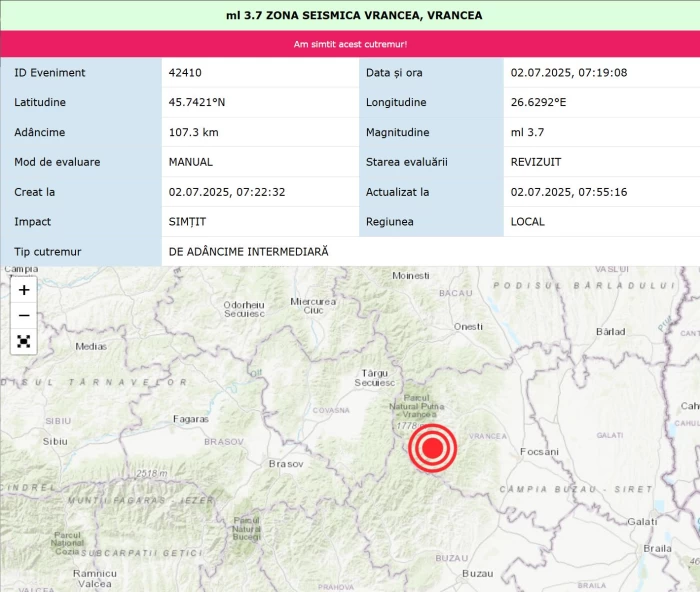Click the 'Creat la' label
Viewport: 700px width, 592px height.
34,192
